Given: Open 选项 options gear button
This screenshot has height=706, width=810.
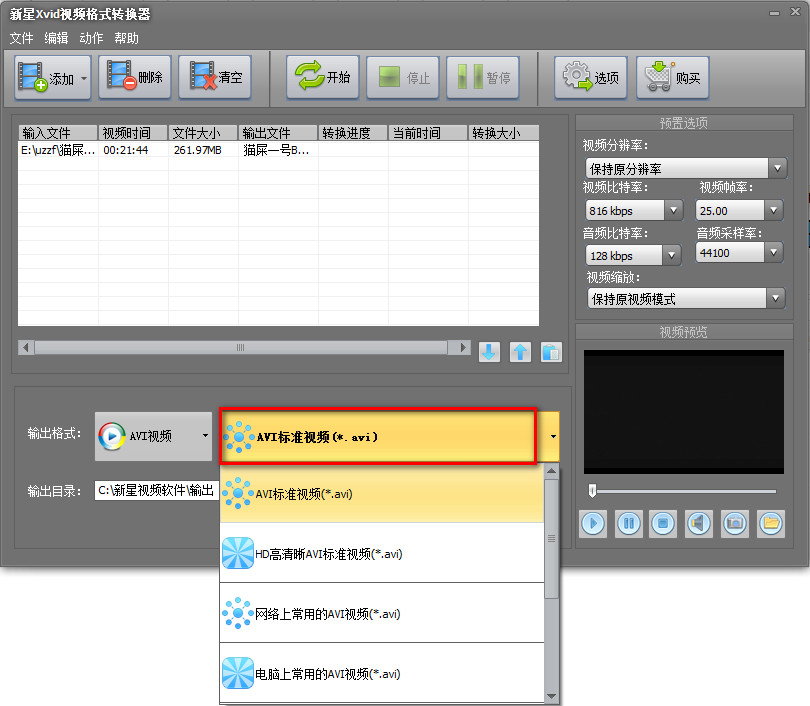Looking at the screenshot, I should click(x=590, y=77).
